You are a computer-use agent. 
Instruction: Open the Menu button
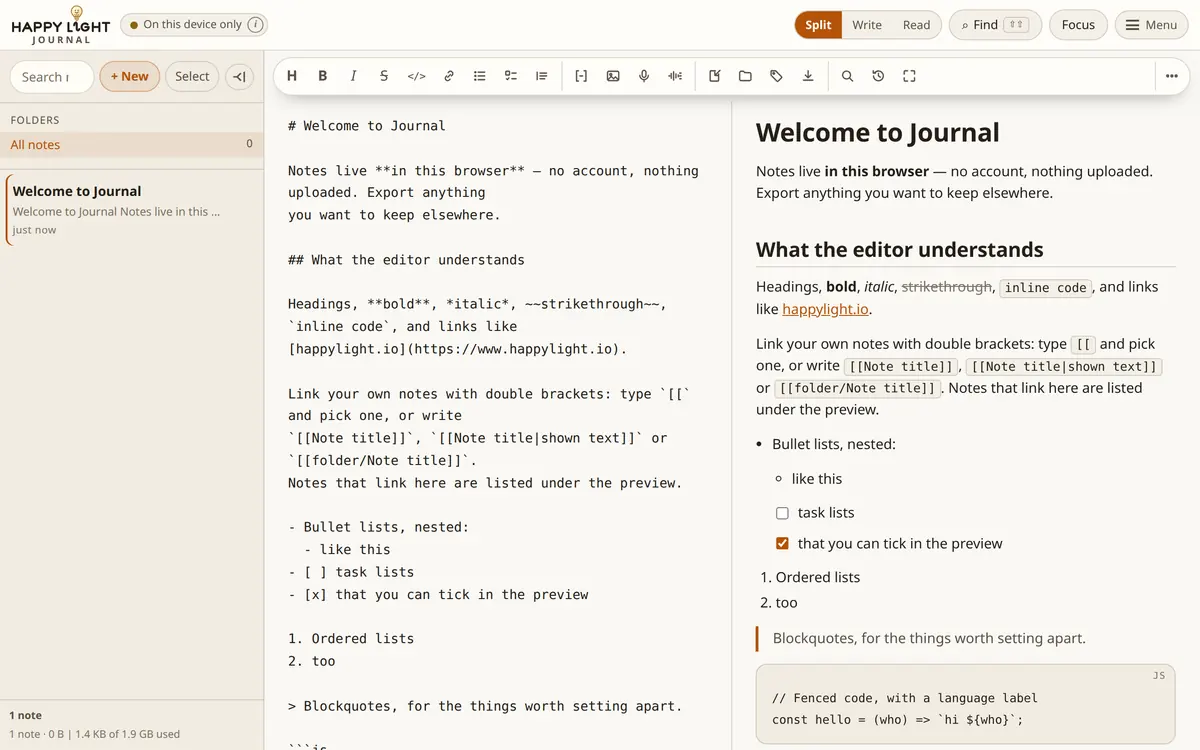pos(1152,25)
